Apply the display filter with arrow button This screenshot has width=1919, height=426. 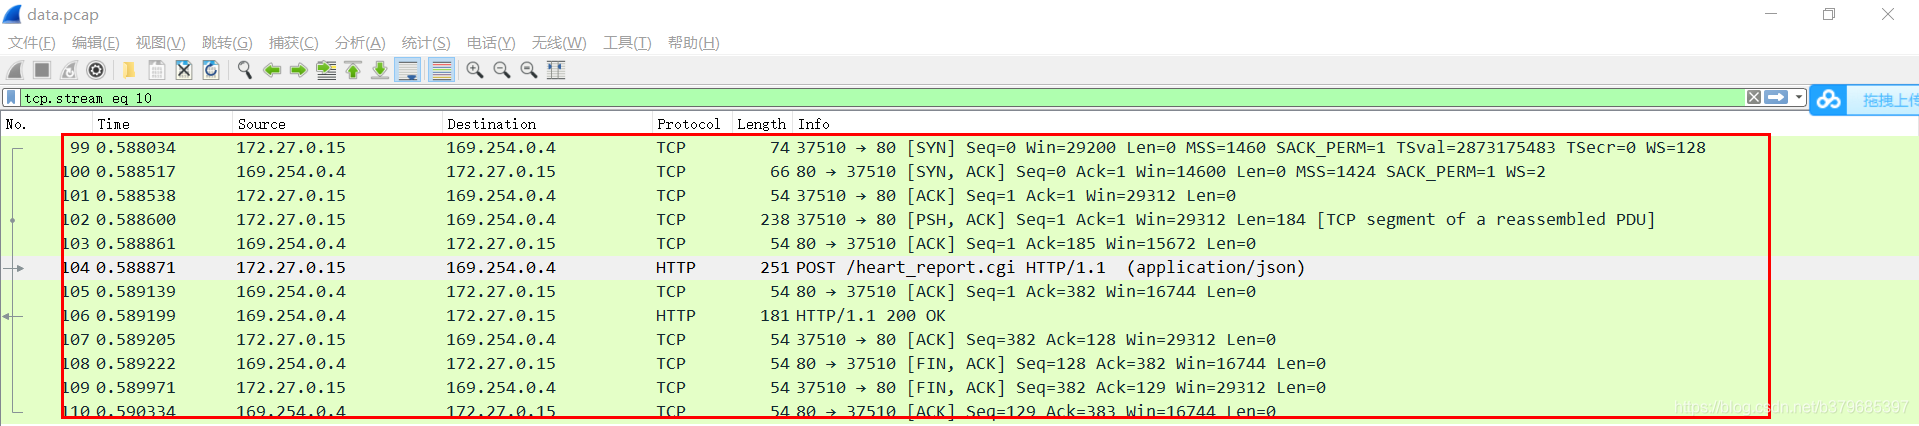pos(1777,97)
